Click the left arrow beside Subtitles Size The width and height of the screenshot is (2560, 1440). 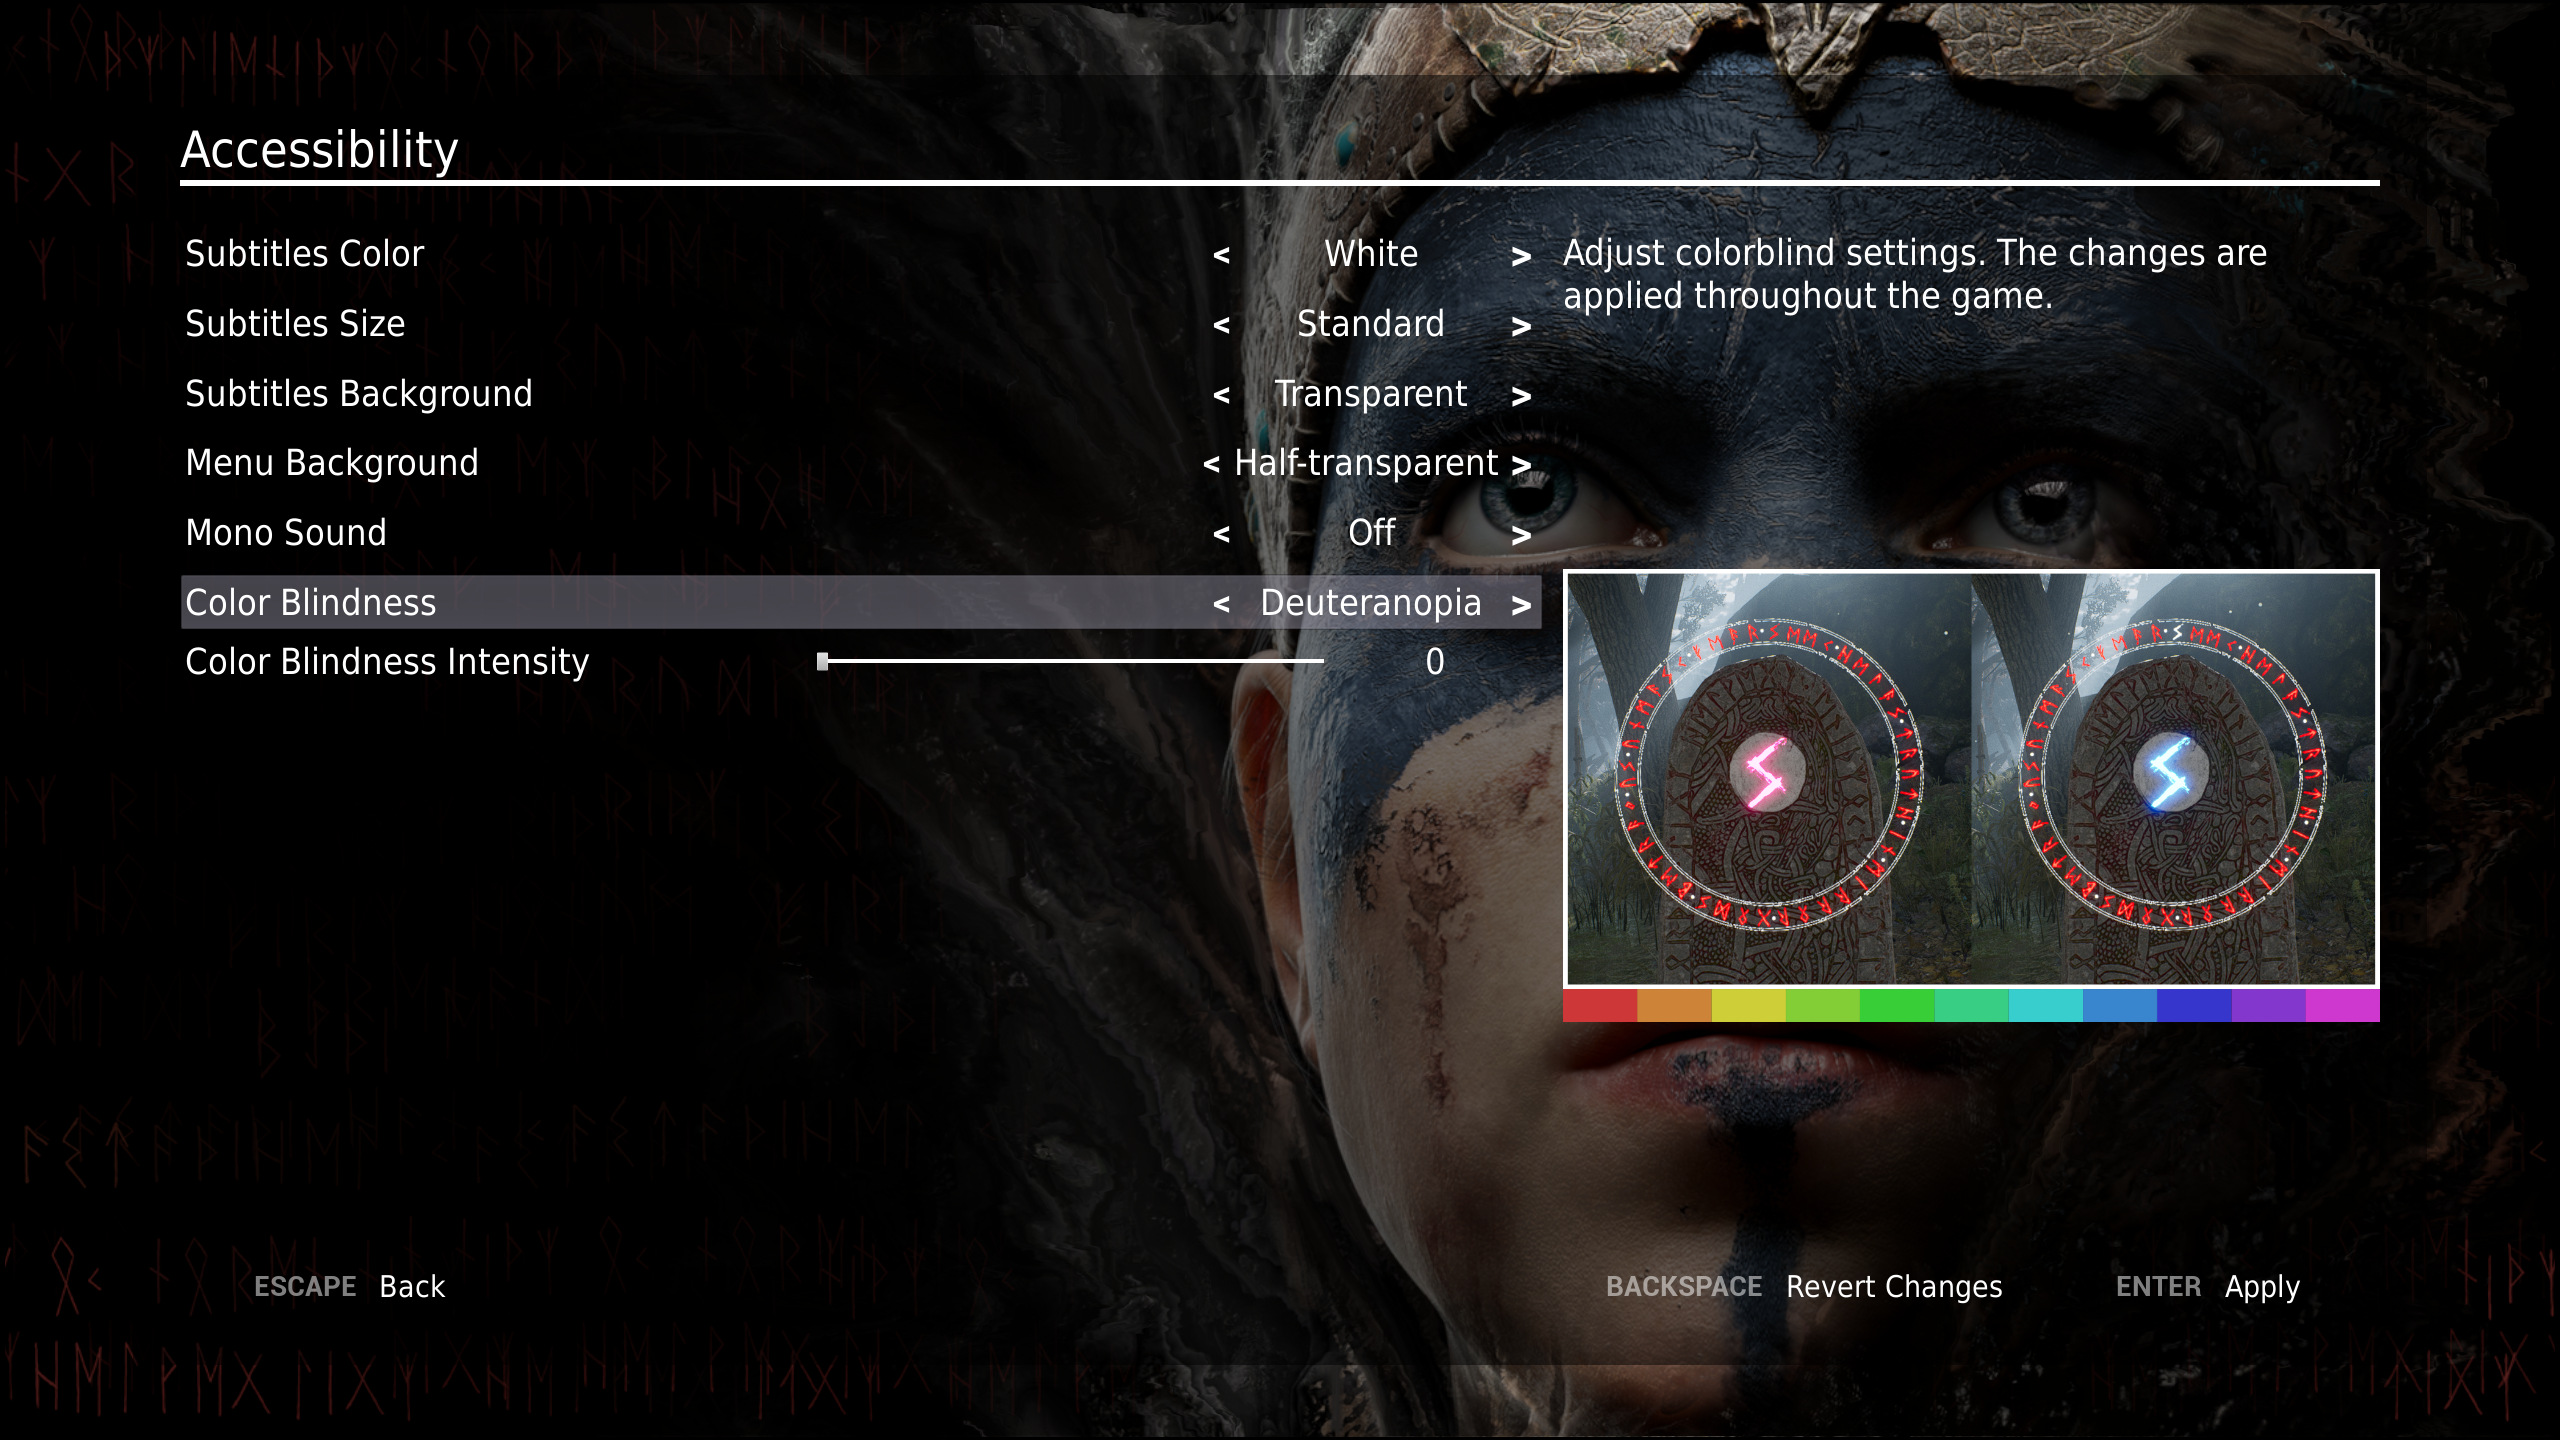pyautogui.click(x=1220, y=324)
